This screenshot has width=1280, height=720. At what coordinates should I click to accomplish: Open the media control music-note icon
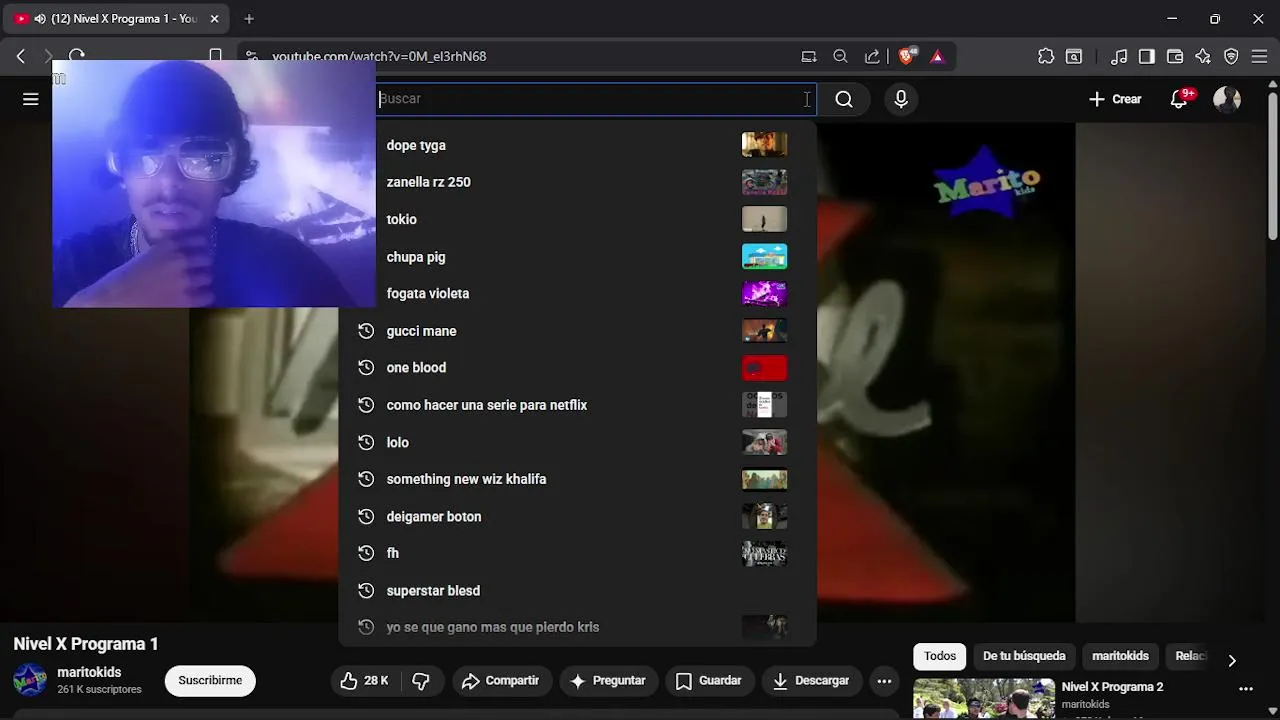[1120, 56]
